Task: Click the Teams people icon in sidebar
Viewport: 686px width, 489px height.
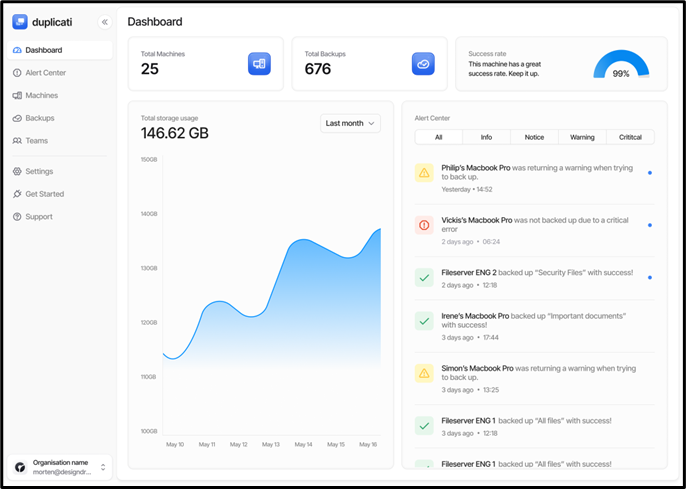Action: coord(17,141)
